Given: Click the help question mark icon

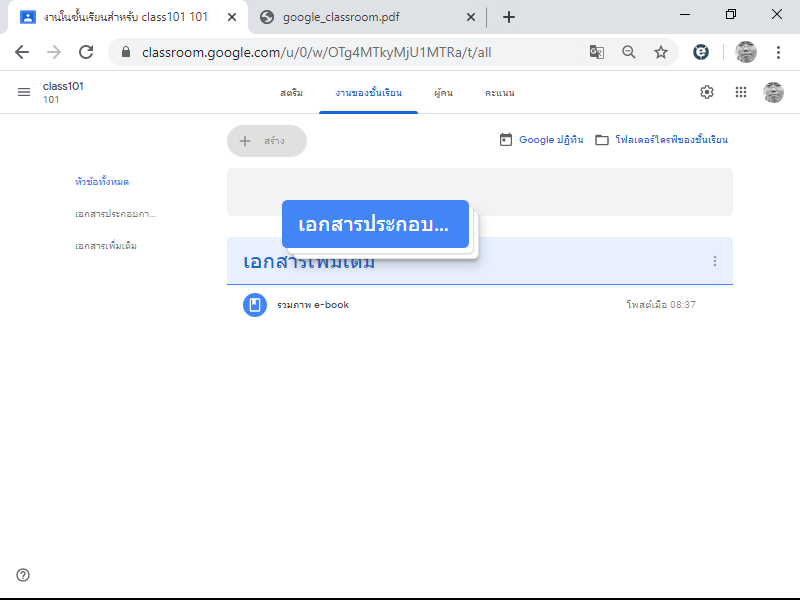Looking at the screenshot, I should [x=23, y=575].
